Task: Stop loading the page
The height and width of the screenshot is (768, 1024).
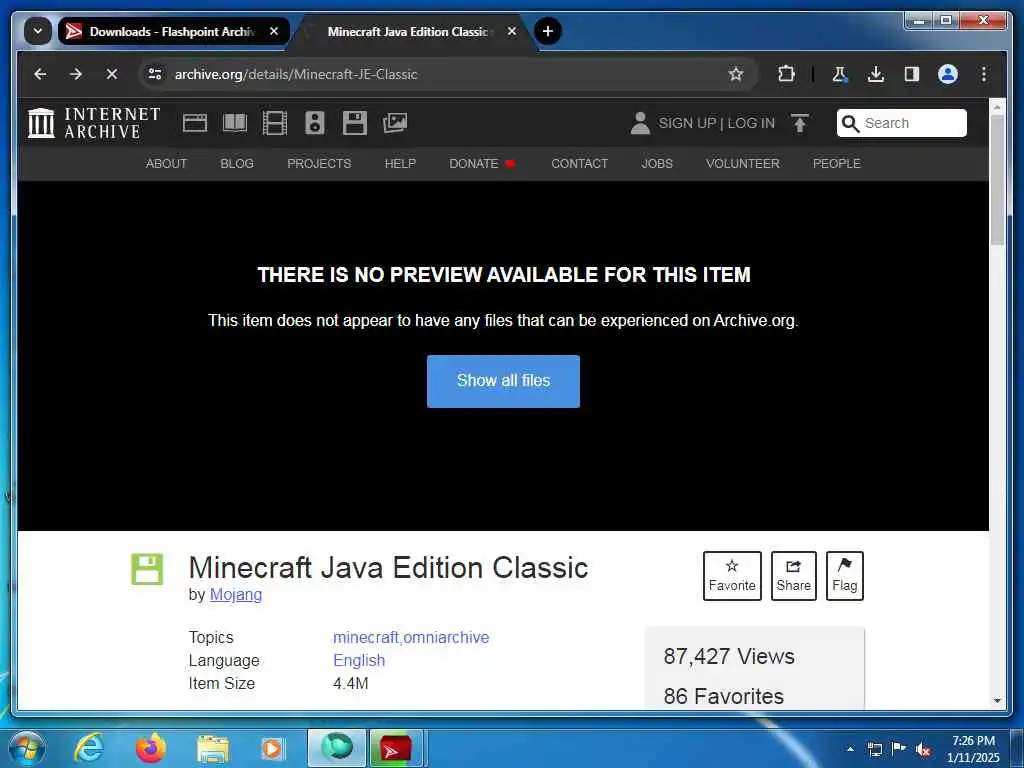Action: (x=112, y=74)
